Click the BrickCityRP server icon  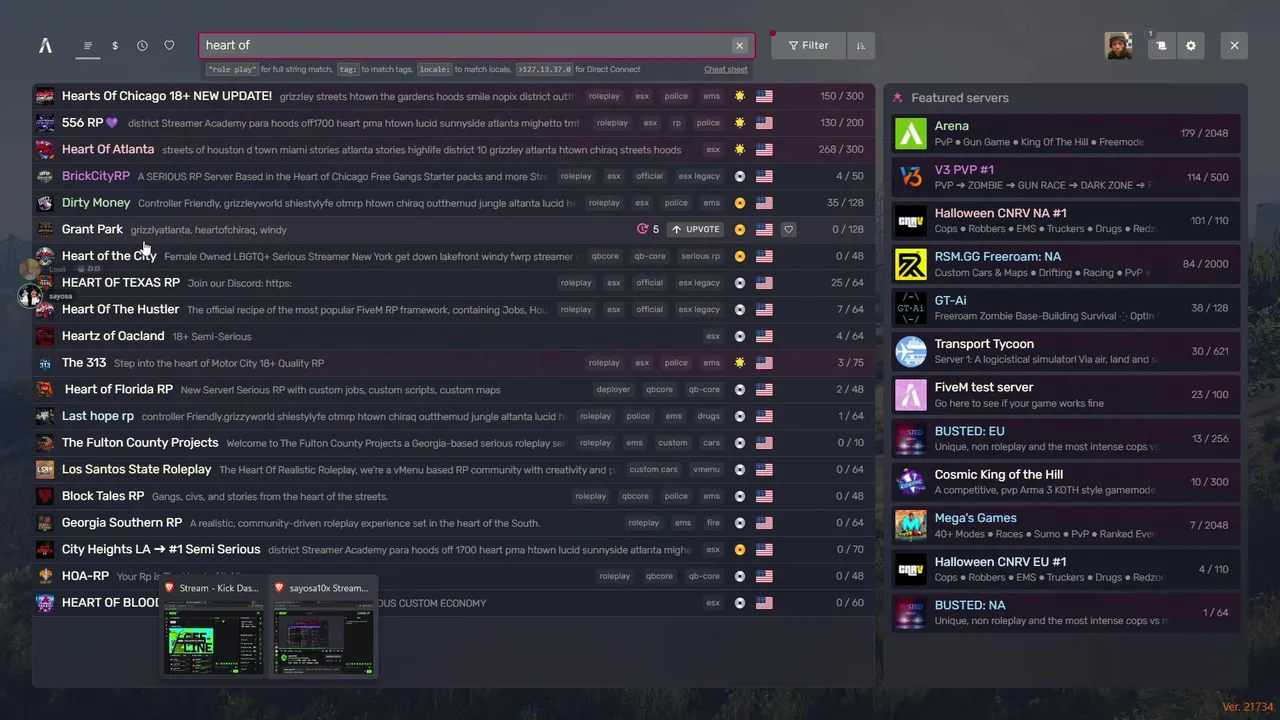point(45,176)
